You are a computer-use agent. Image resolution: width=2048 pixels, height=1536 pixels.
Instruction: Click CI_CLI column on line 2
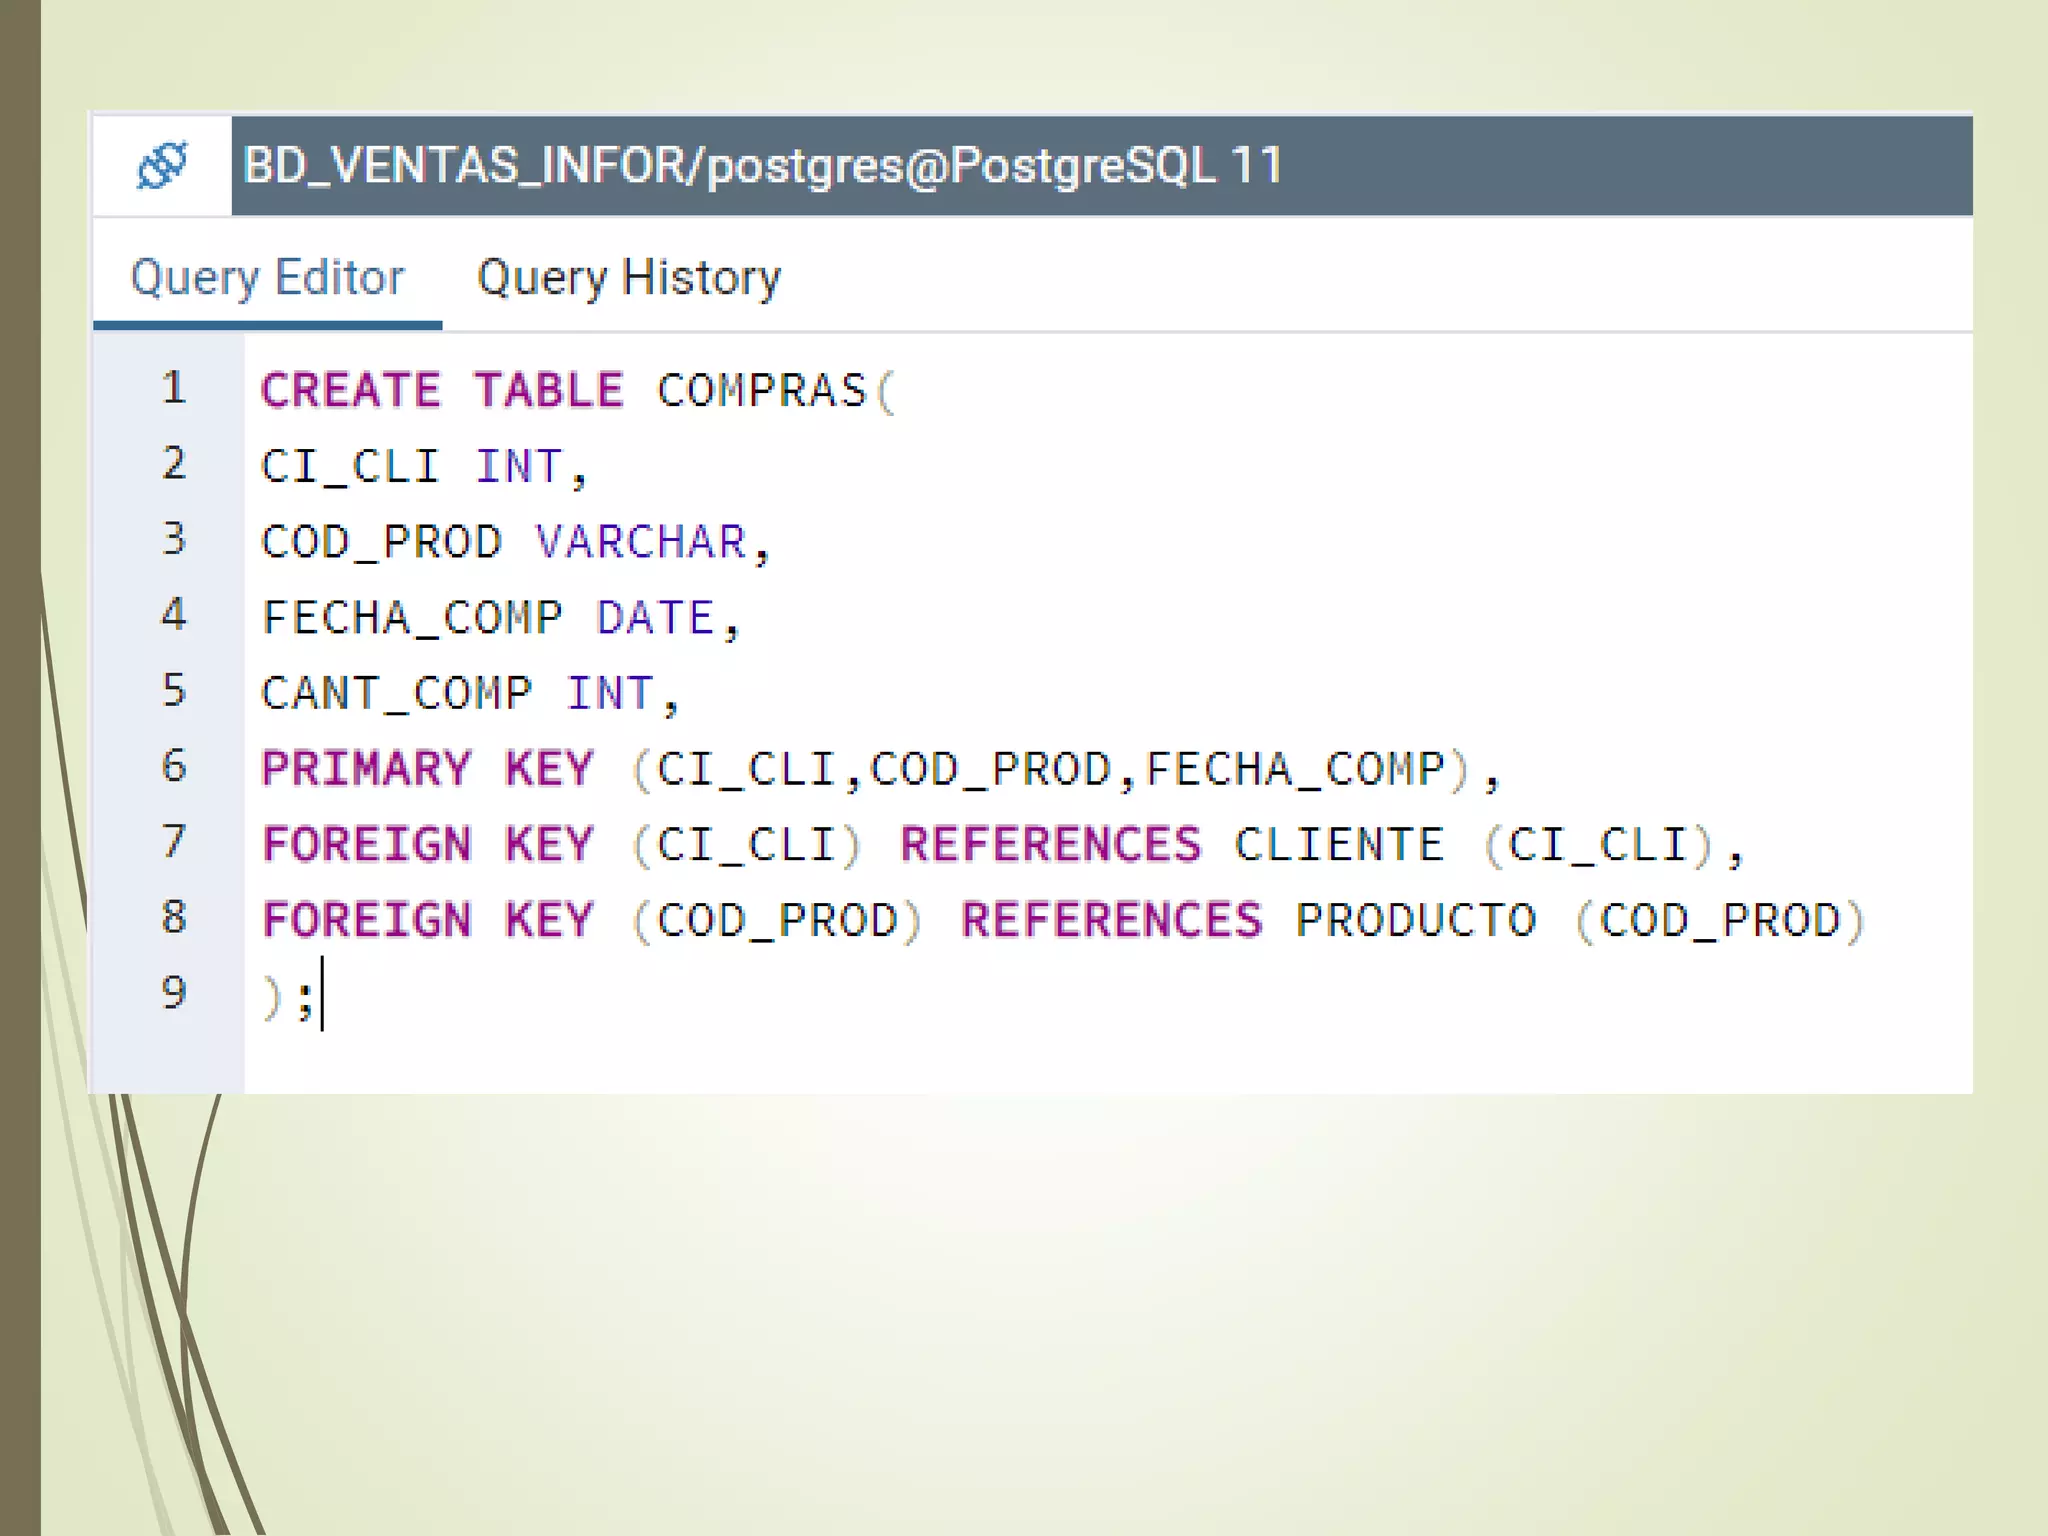350,467
